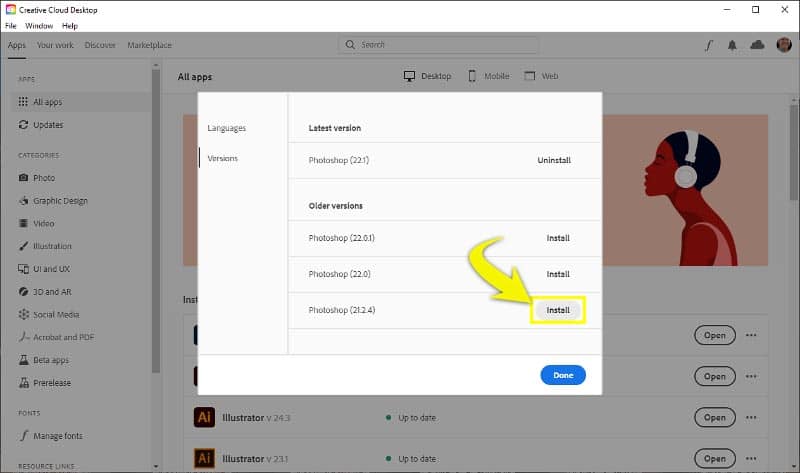The image size is (800, 473).
Task: Switch to the Your work tab
Action: [55, 45]
